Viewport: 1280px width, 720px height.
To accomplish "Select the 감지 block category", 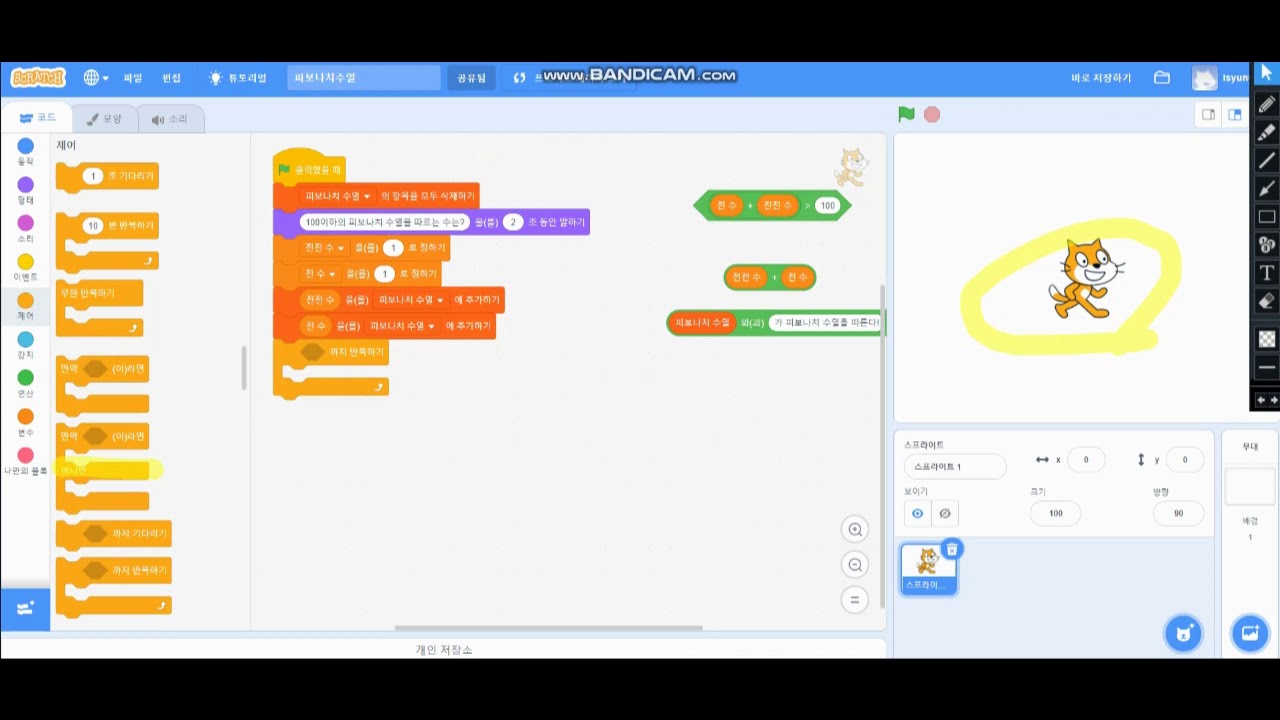I will (25, 346).
